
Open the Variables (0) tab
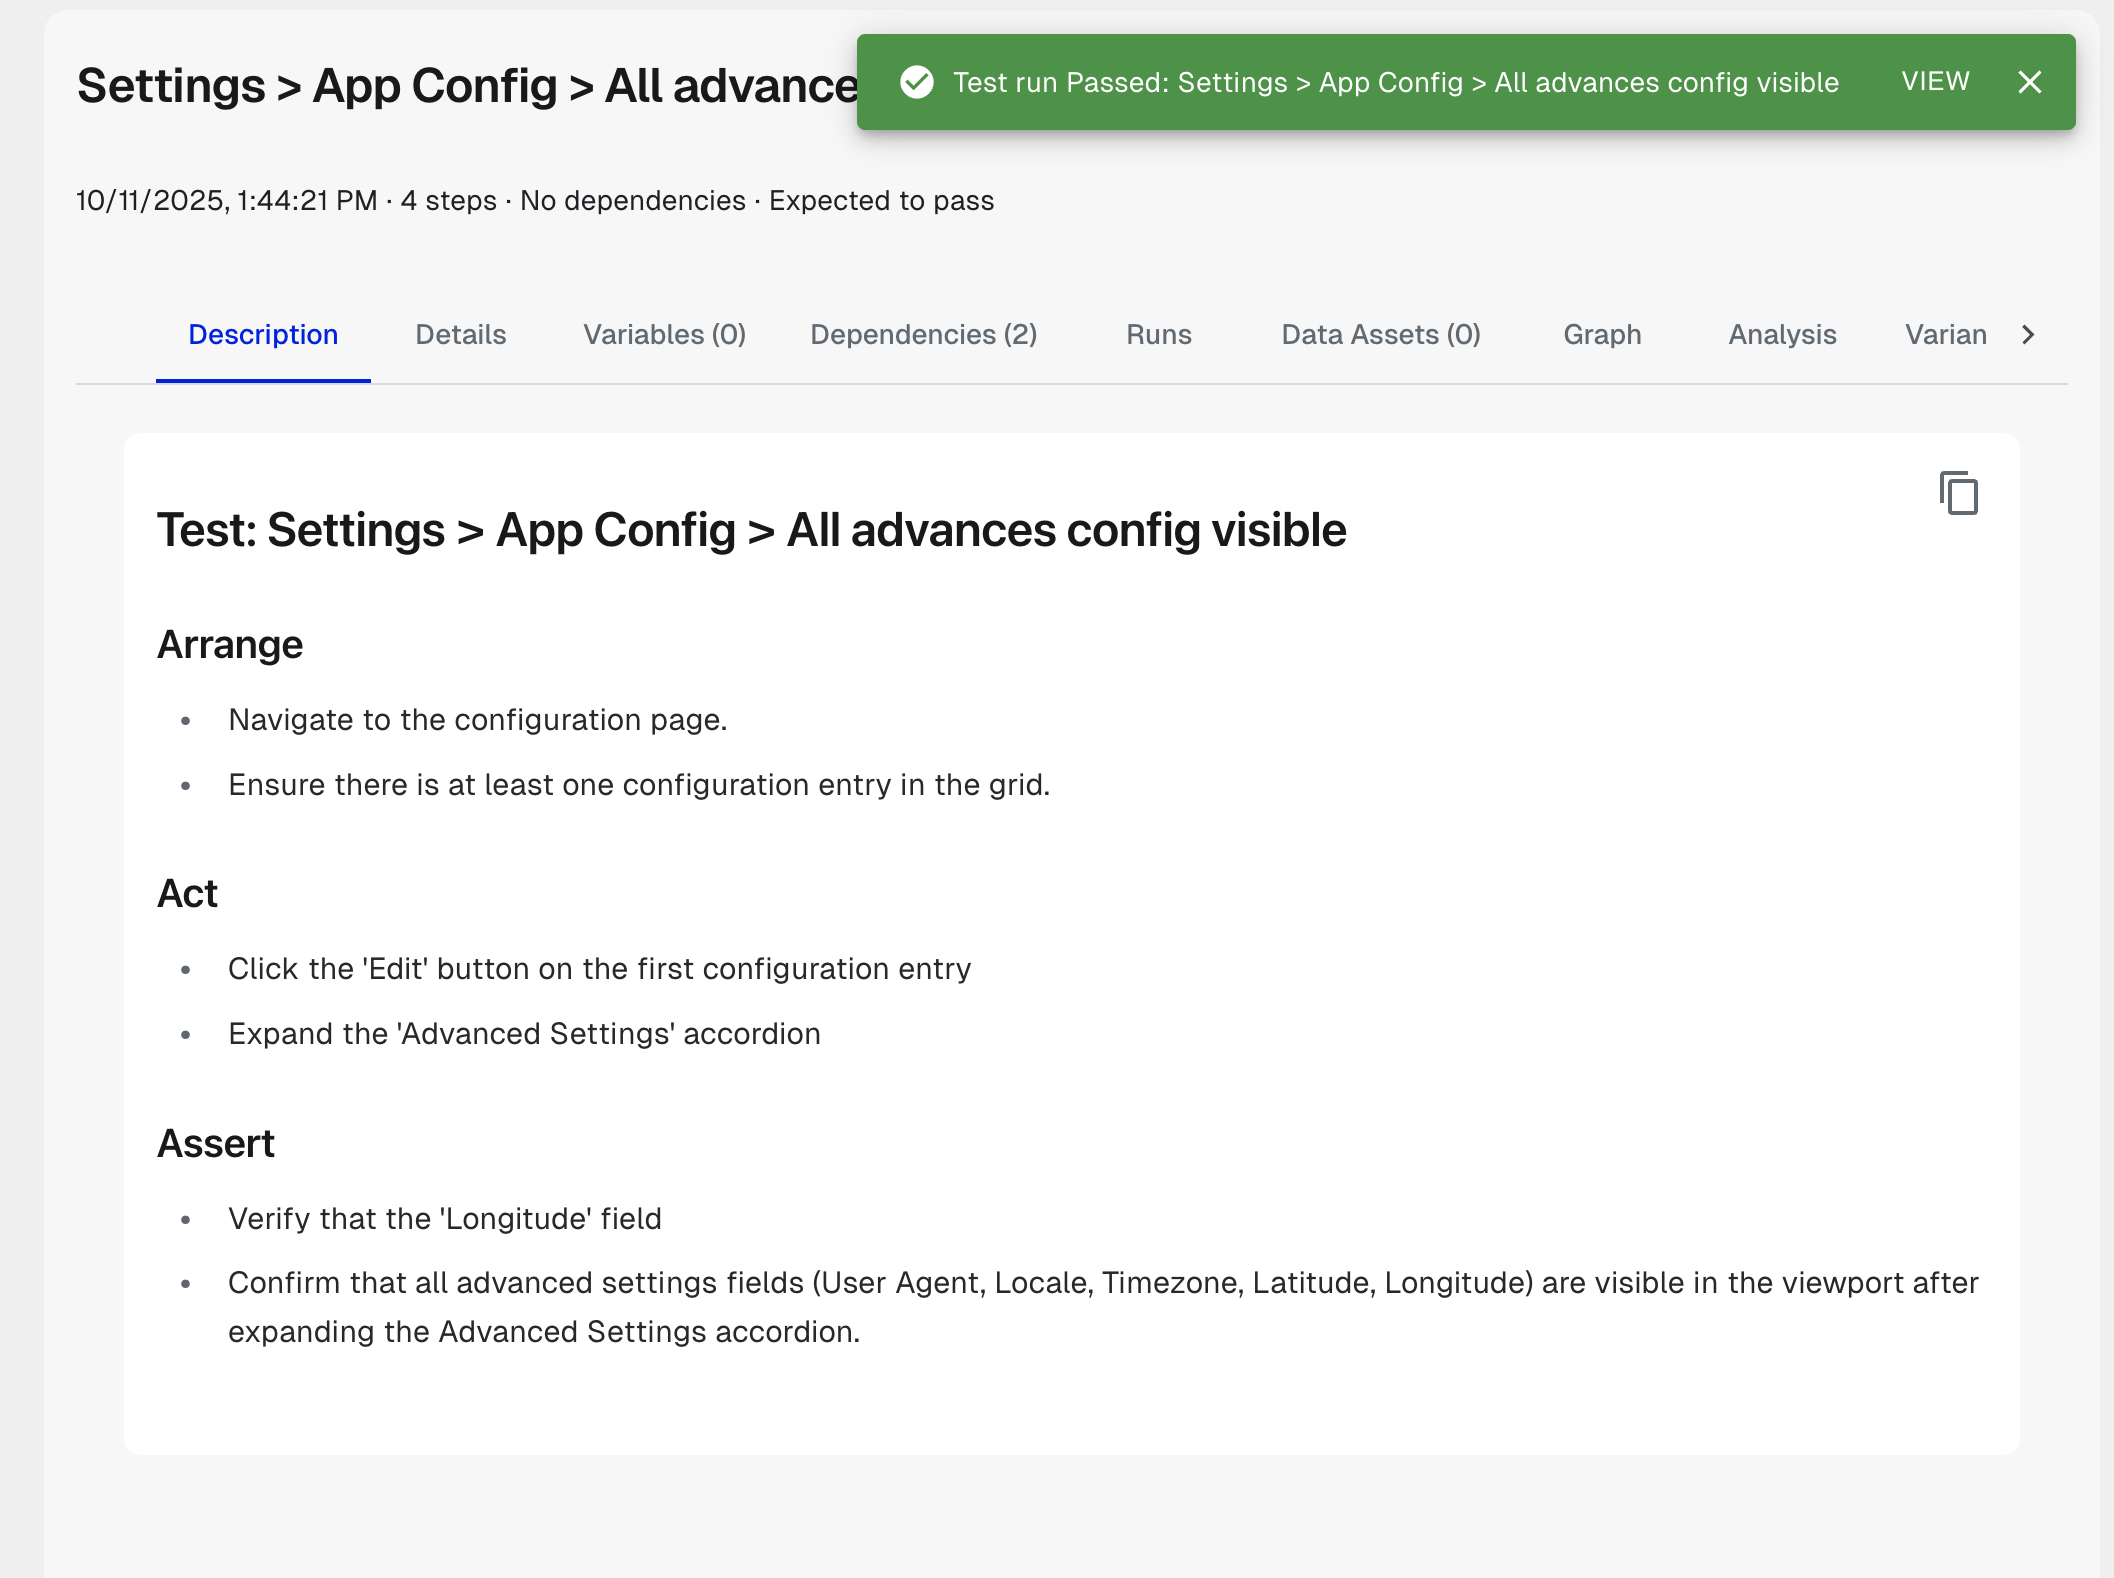coord(664,334)
